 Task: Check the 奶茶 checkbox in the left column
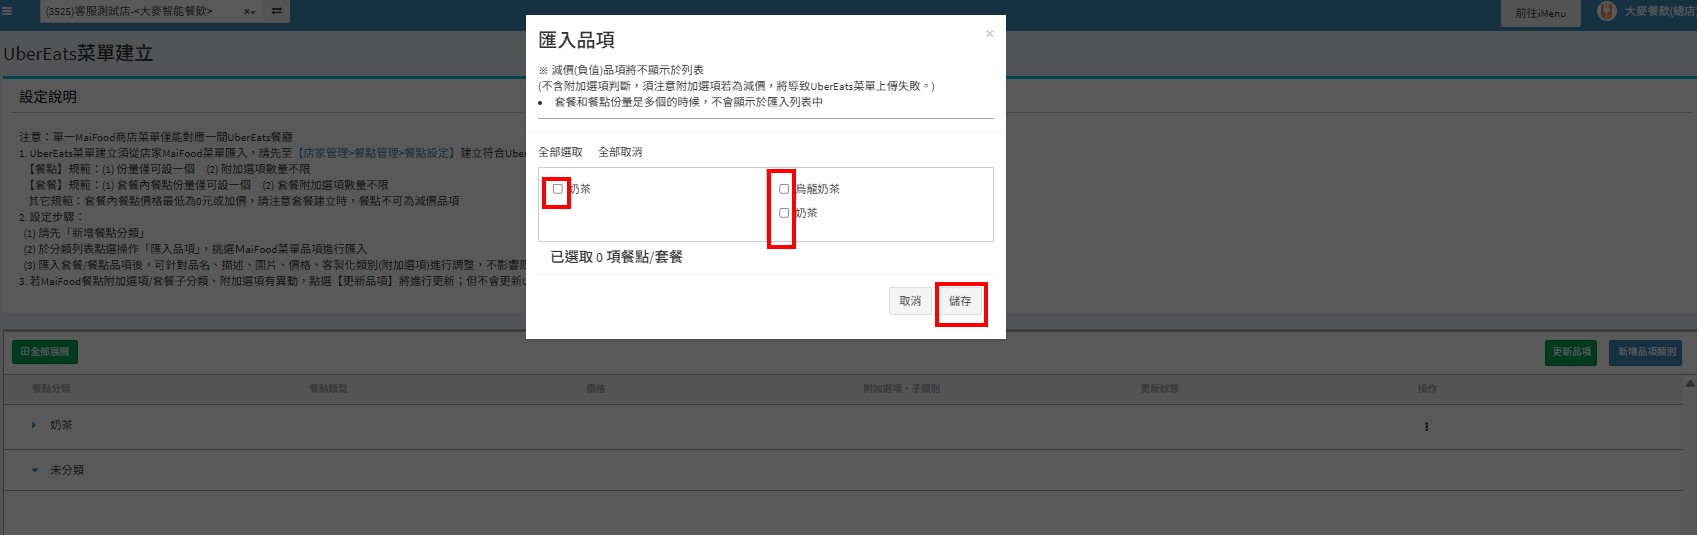pos(558,189)
